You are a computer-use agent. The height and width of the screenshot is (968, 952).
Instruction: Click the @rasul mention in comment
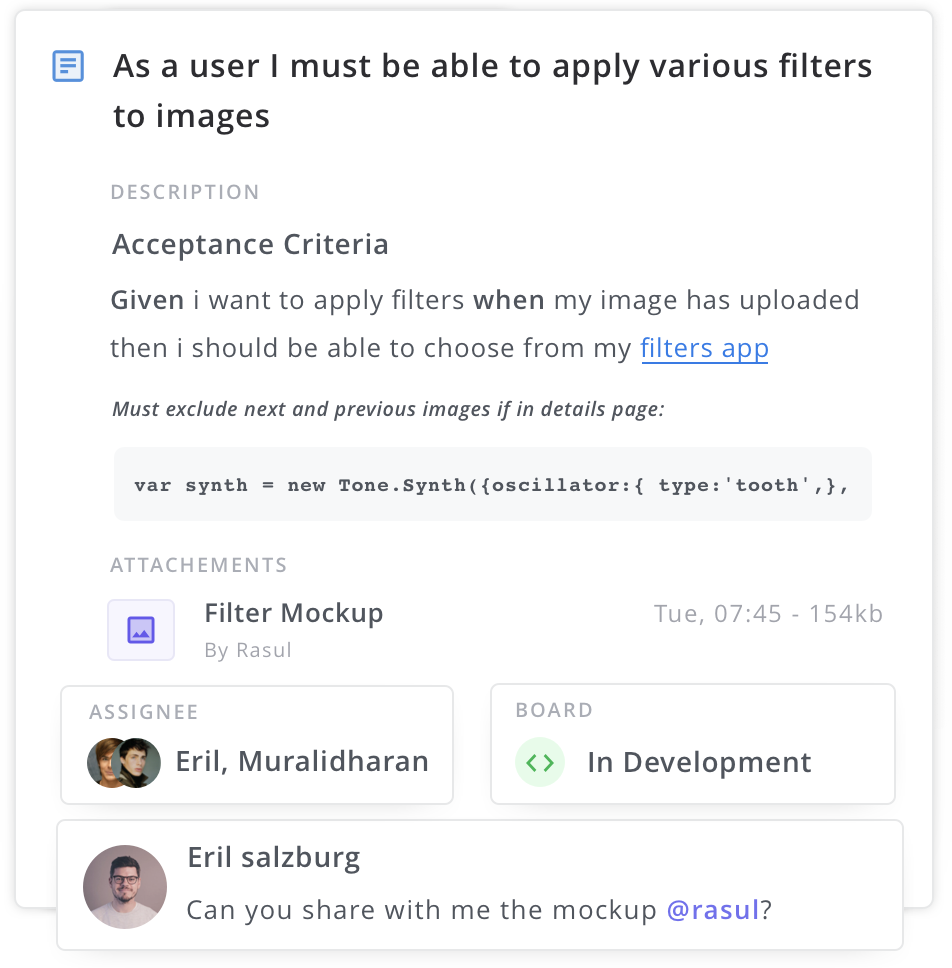tap(712, 910)
